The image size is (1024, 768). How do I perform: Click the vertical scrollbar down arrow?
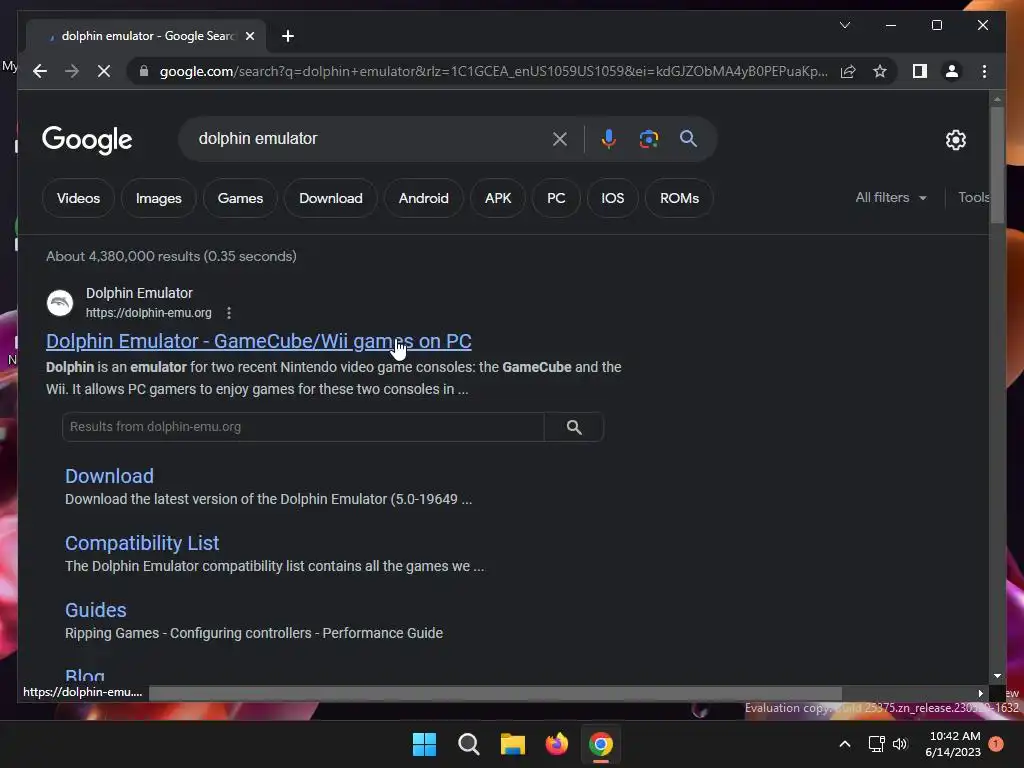(x=997, y=676)
